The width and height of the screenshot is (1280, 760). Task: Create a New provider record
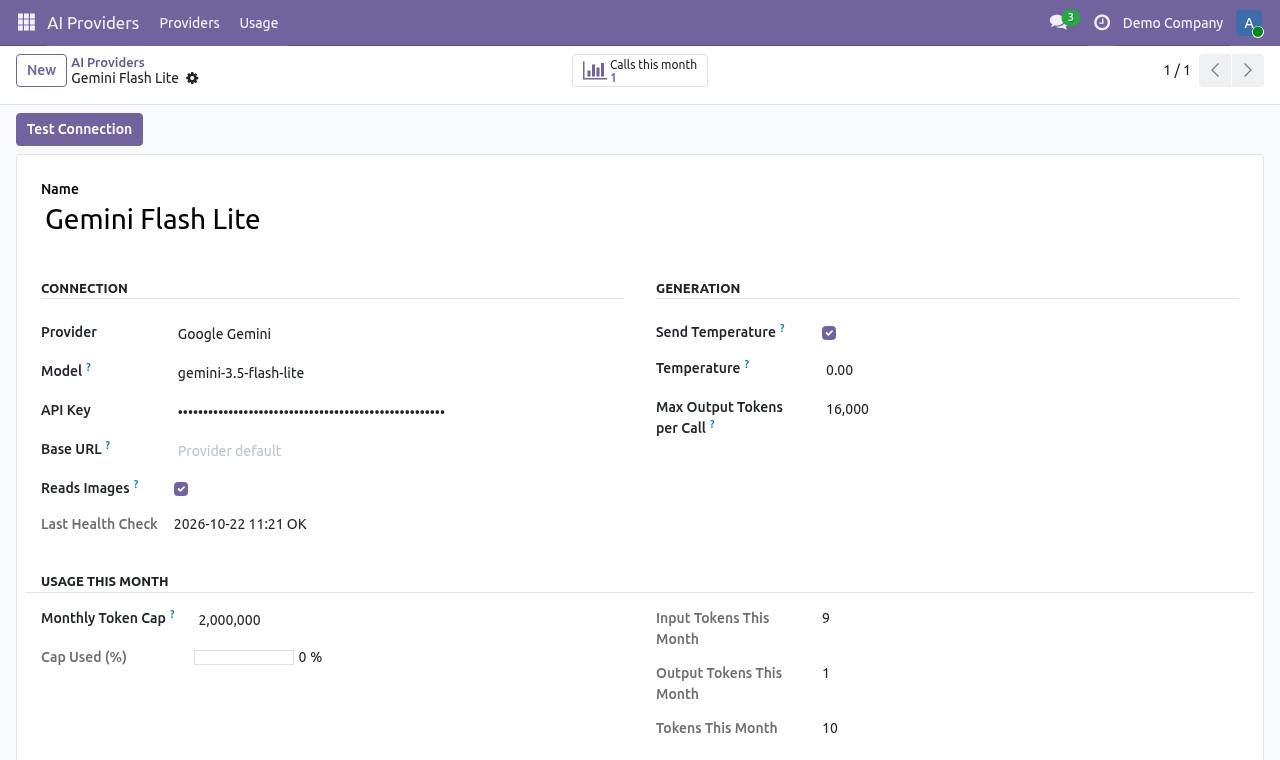[41, 70]
